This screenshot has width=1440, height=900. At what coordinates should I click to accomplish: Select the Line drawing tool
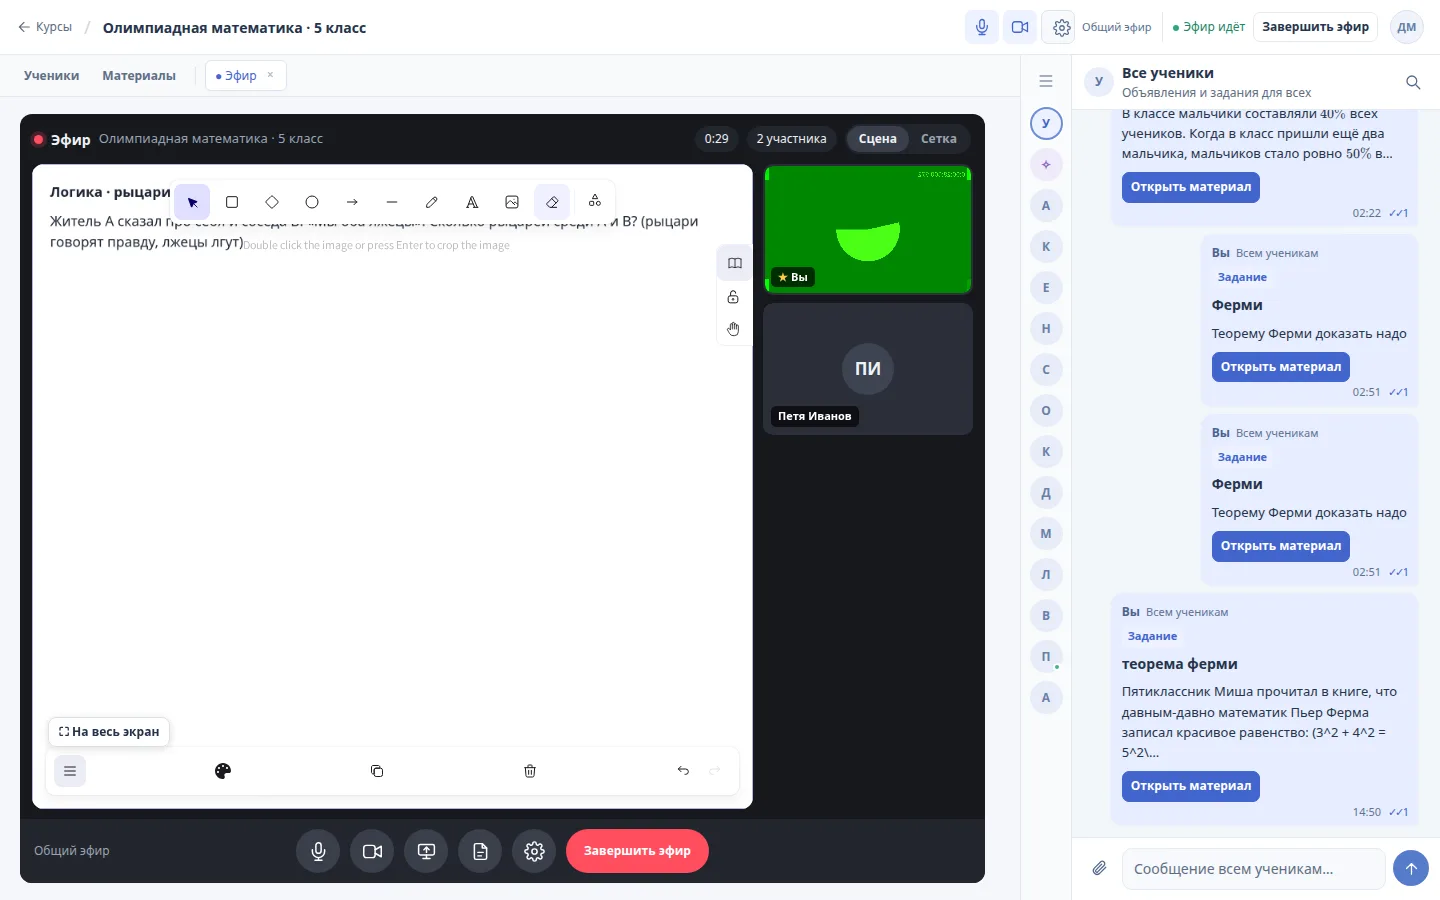(x=392, y=202)
